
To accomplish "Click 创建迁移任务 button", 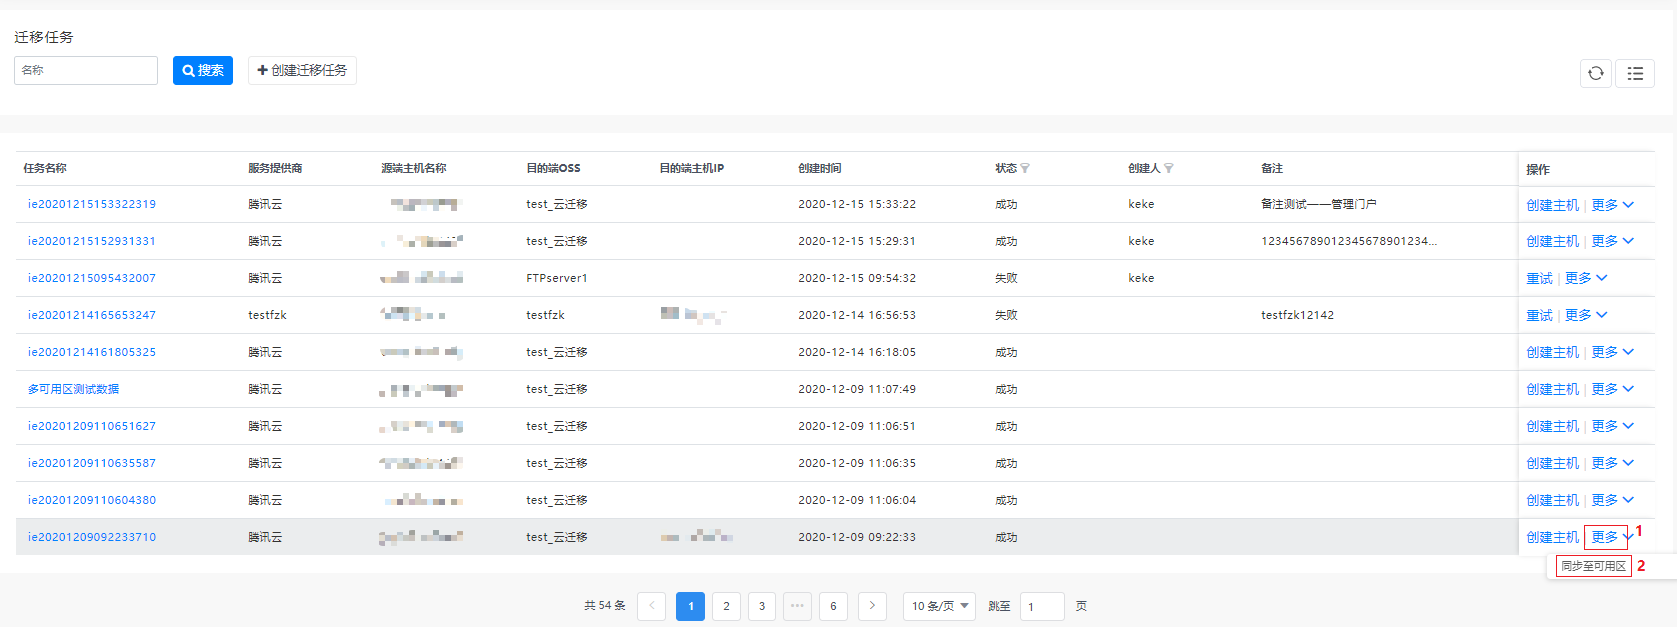I will [302, 70].
